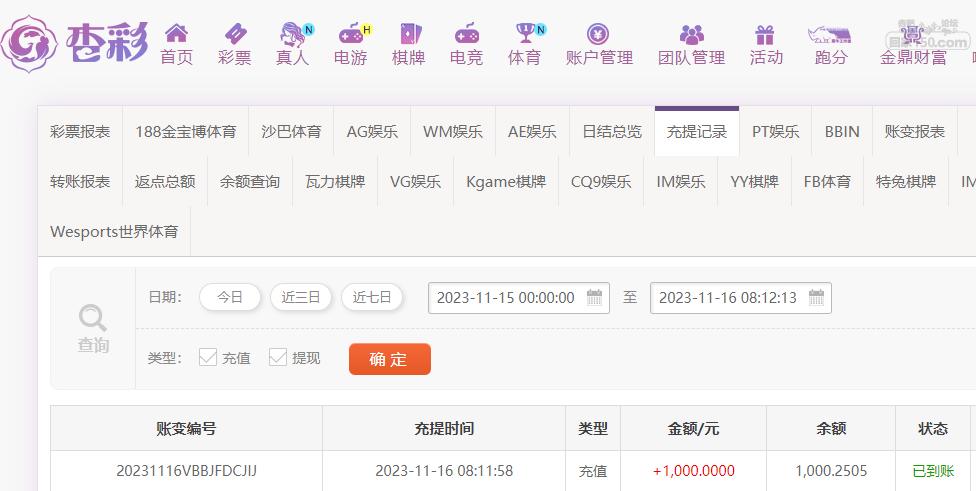Viewport: 976px width, 491px height.
Task: Select the 真人 live dealer icon
Action: 292,34
